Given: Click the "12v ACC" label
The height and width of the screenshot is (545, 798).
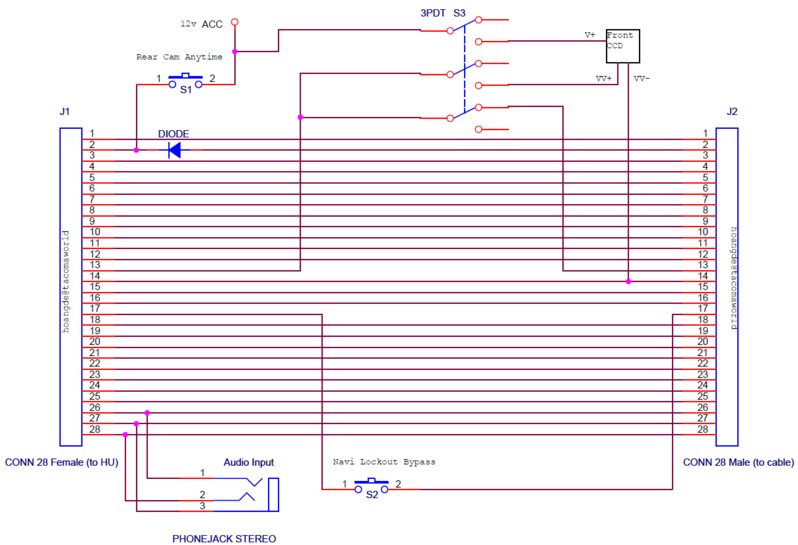Looking at the screenshot, I should [202, 24].
